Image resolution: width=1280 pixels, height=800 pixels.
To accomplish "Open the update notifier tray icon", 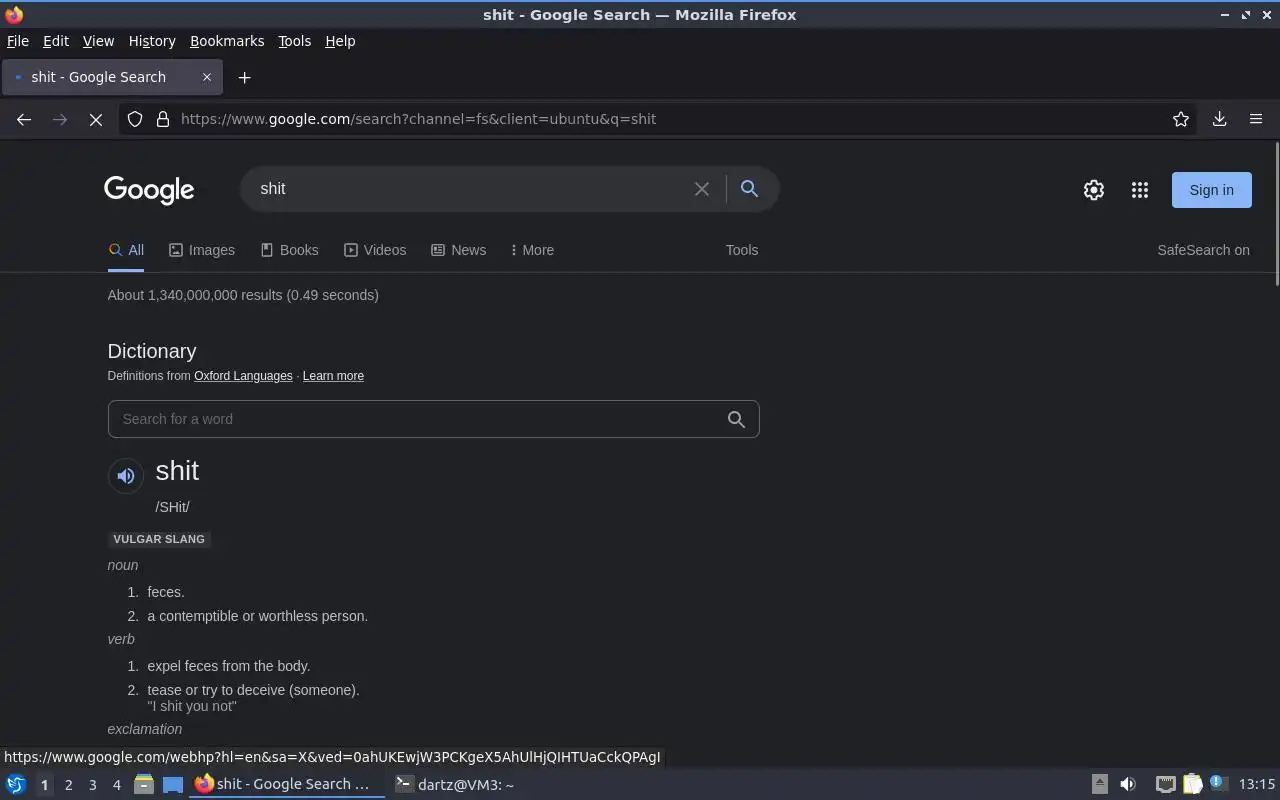I will pyautogui.click(x=1218, y=783).
